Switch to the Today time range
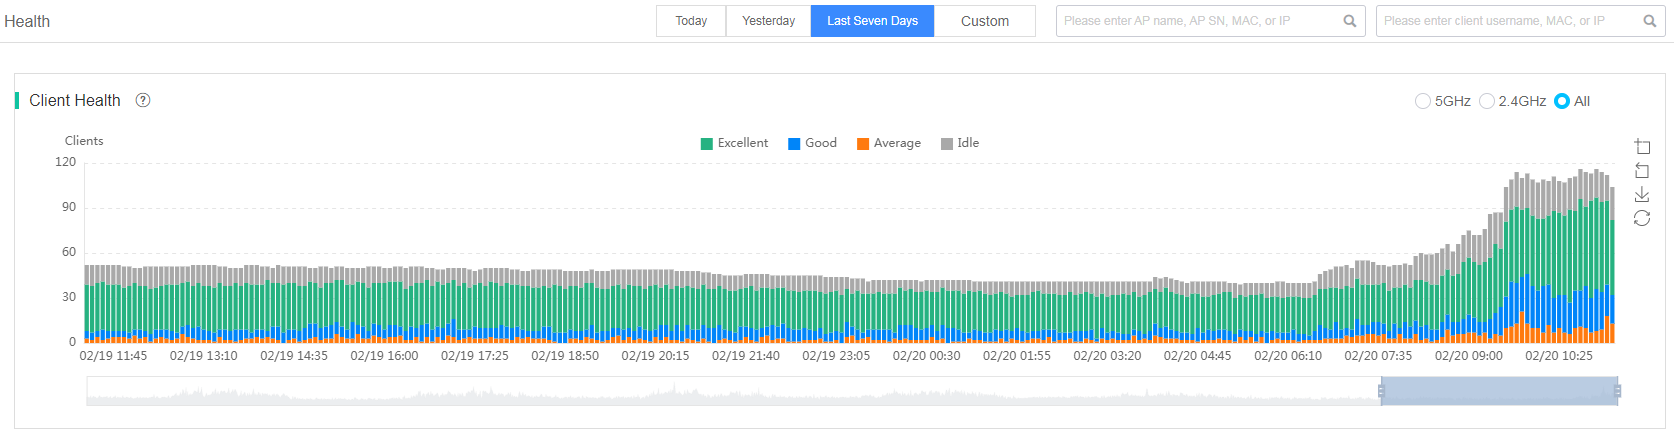The image size is (1674, 436). (x=691, y=21)
